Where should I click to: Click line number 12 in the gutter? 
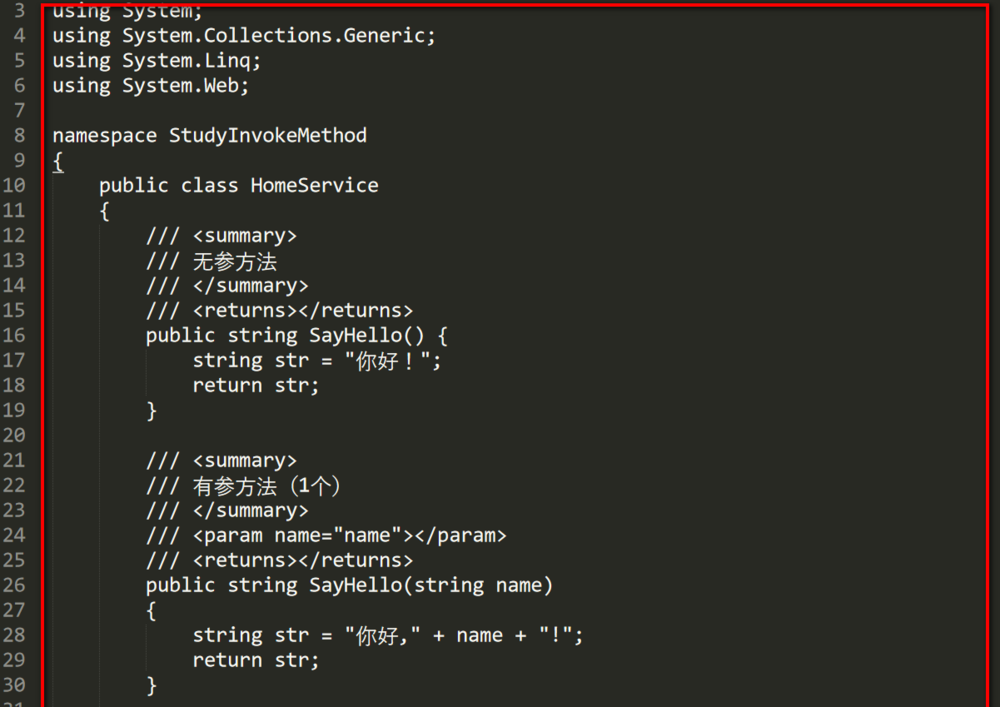pos(14,235)
